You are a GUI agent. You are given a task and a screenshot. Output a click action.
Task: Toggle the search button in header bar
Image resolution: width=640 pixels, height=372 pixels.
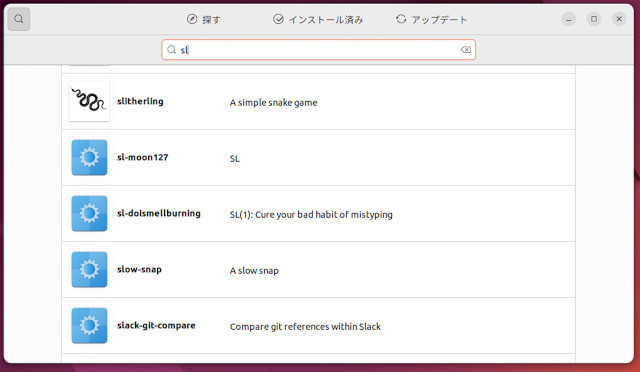pyautogui.click(x=19, y=19)
